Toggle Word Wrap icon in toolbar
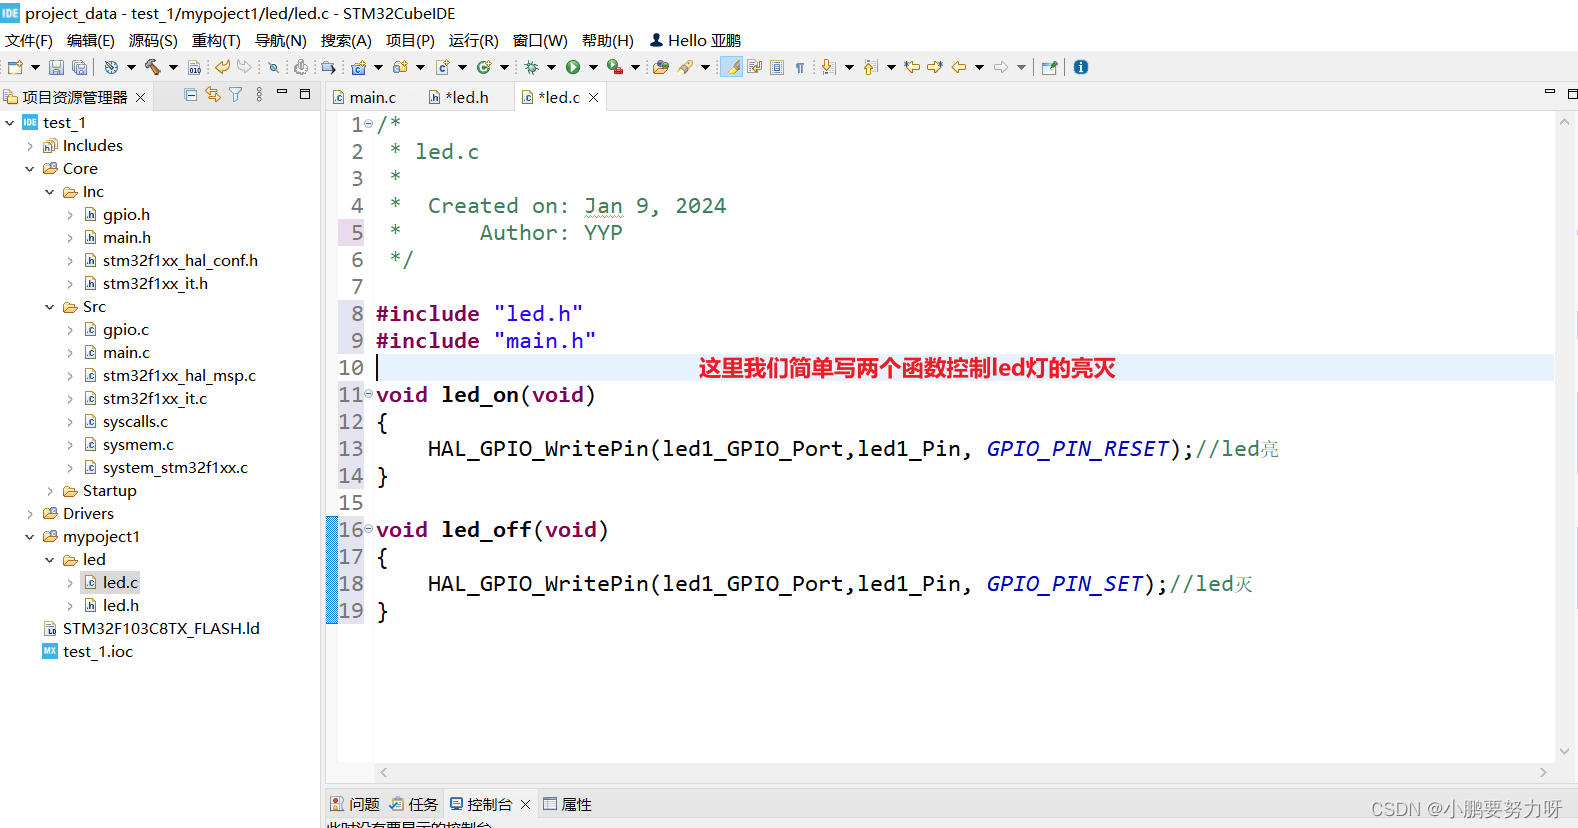The height and width of the screenshot is (828, 1578). pos(754,67)
